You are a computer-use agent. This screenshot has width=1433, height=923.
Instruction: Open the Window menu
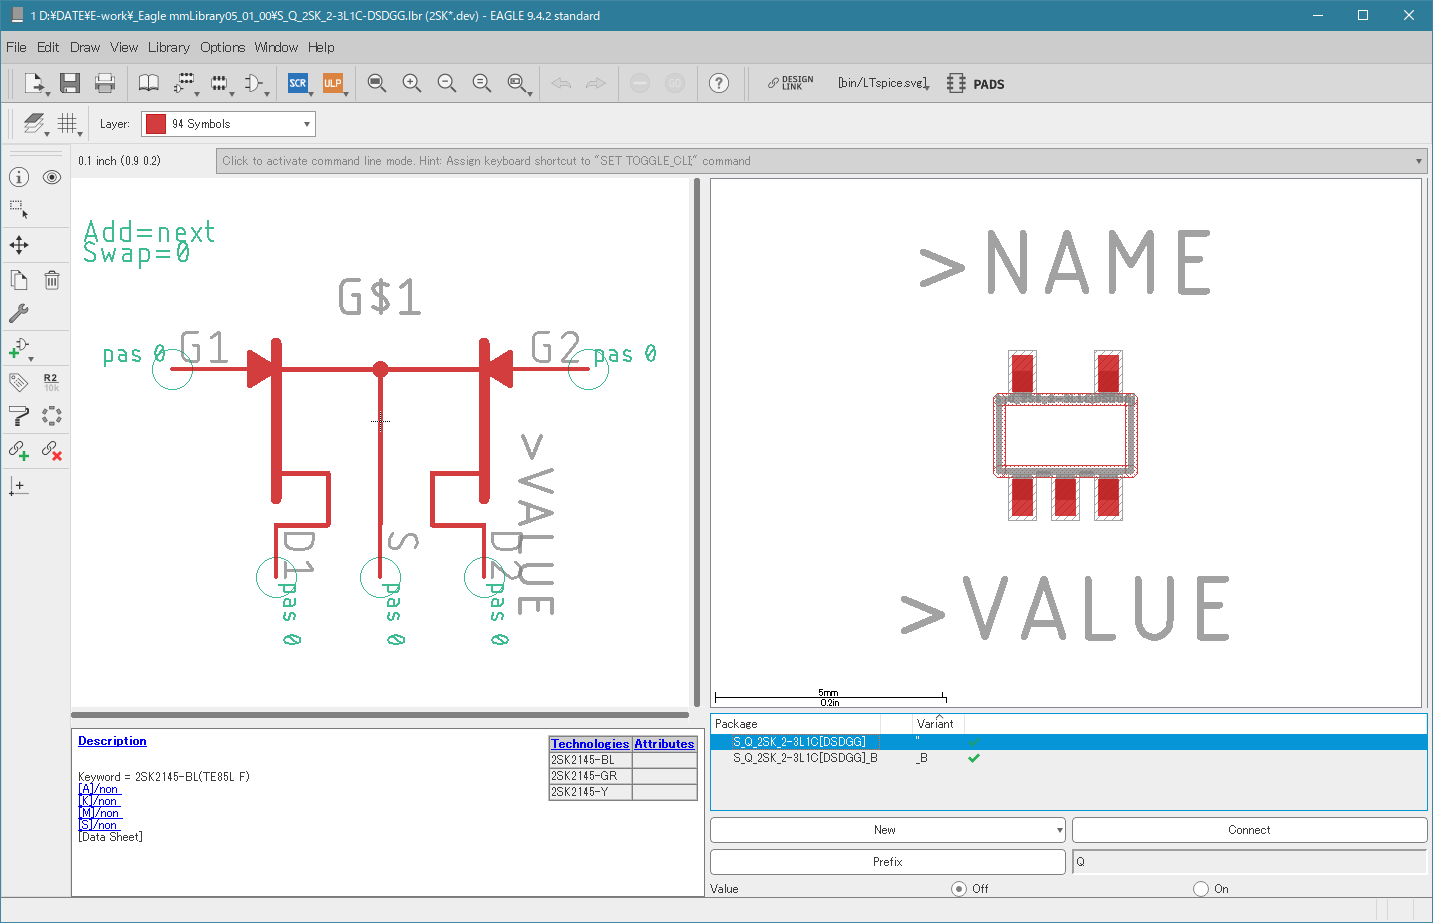[x=276, y=47]
